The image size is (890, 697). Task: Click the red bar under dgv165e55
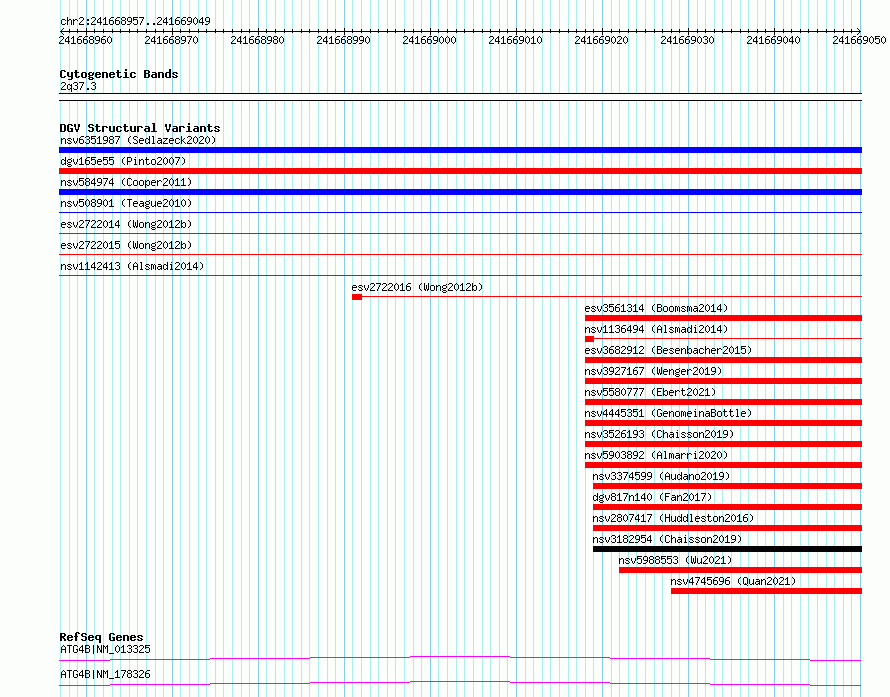tap(460, 171)
